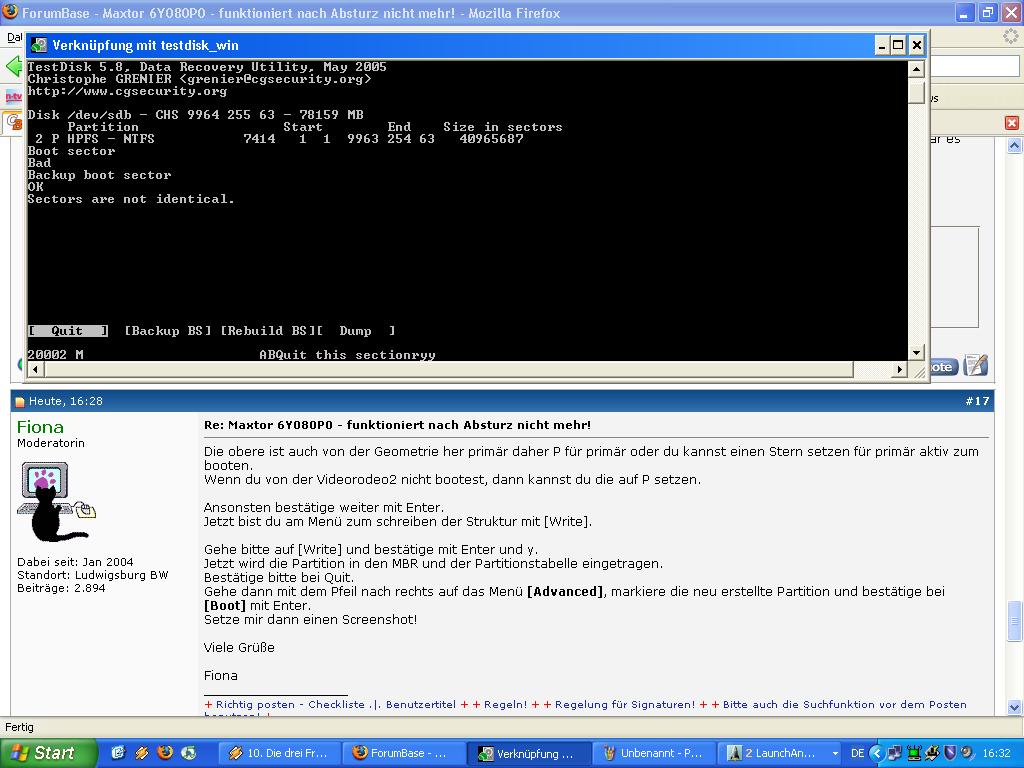Viewport: 1024px width, 768px height.
Task: Click the TestDisk vertical scrollbar thumb
Action: point(916,92)
